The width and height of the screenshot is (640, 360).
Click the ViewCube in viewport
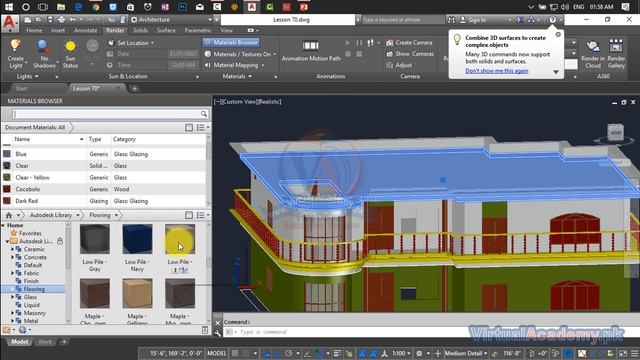point(615,133)
